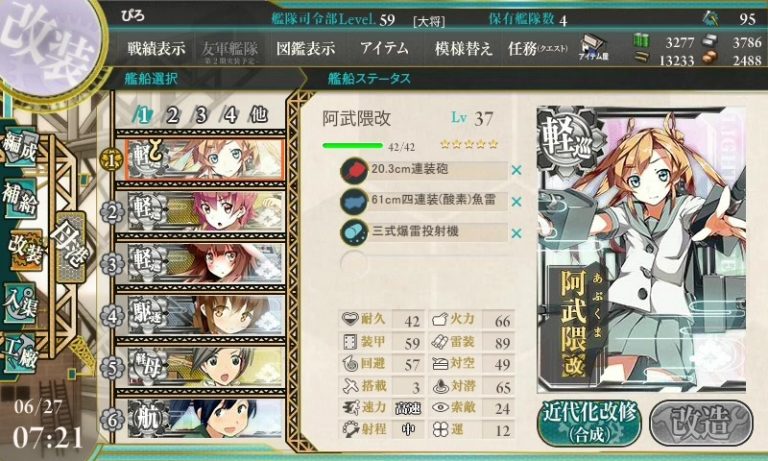Open the 入渠 (docking) side icon
Viewport: 768px width, 461px height.
pos(20,303)
